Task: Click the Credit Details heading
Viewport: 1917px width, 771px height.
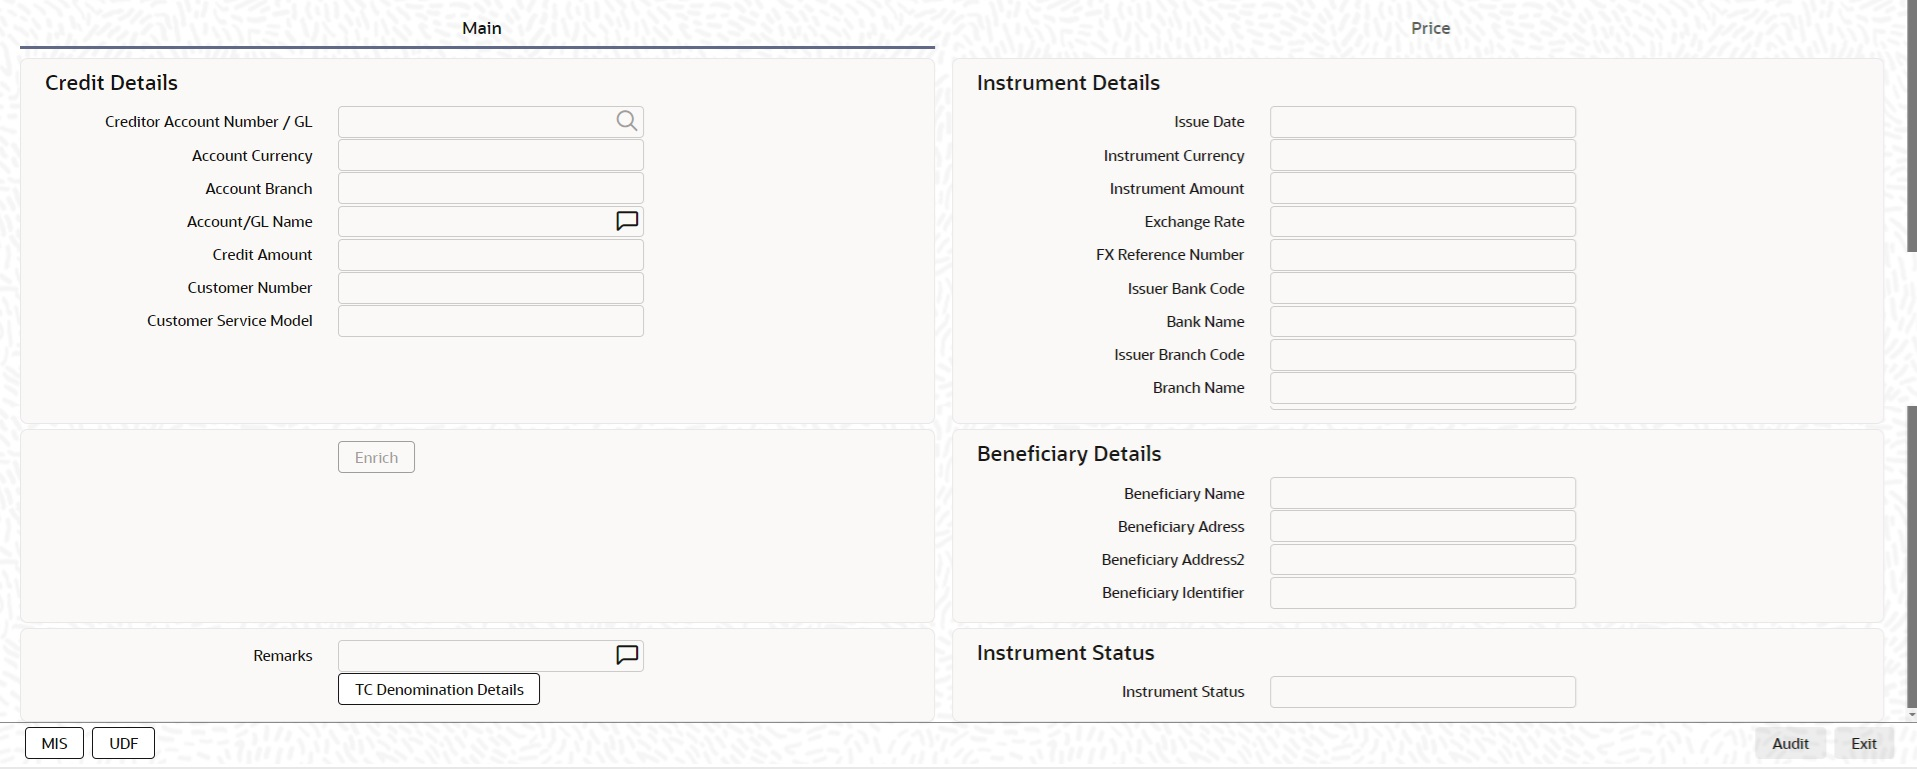Action: [111, 83]
